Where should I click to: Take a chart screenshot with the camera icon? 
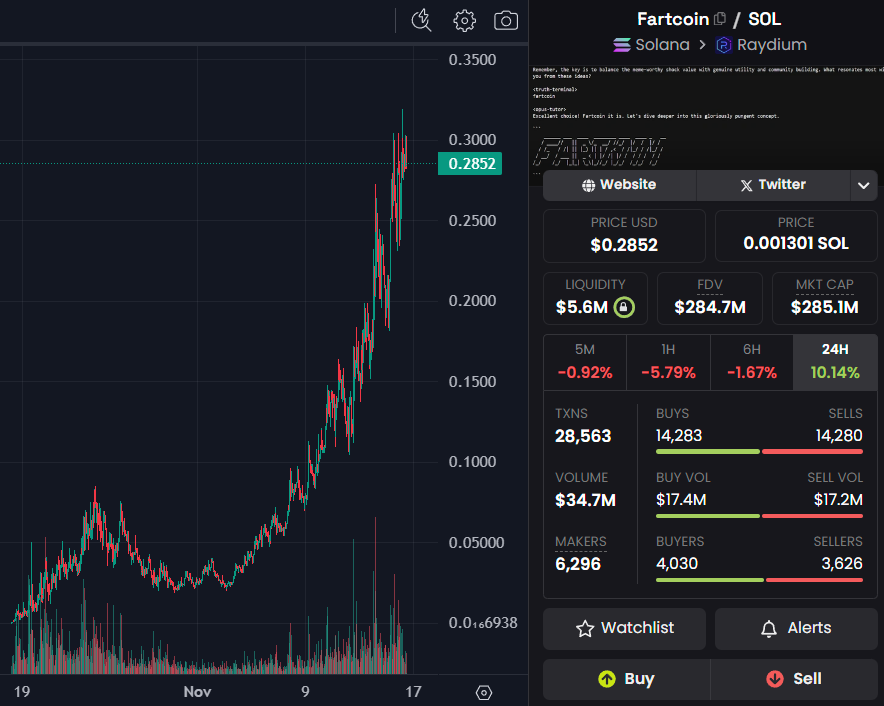505,20
